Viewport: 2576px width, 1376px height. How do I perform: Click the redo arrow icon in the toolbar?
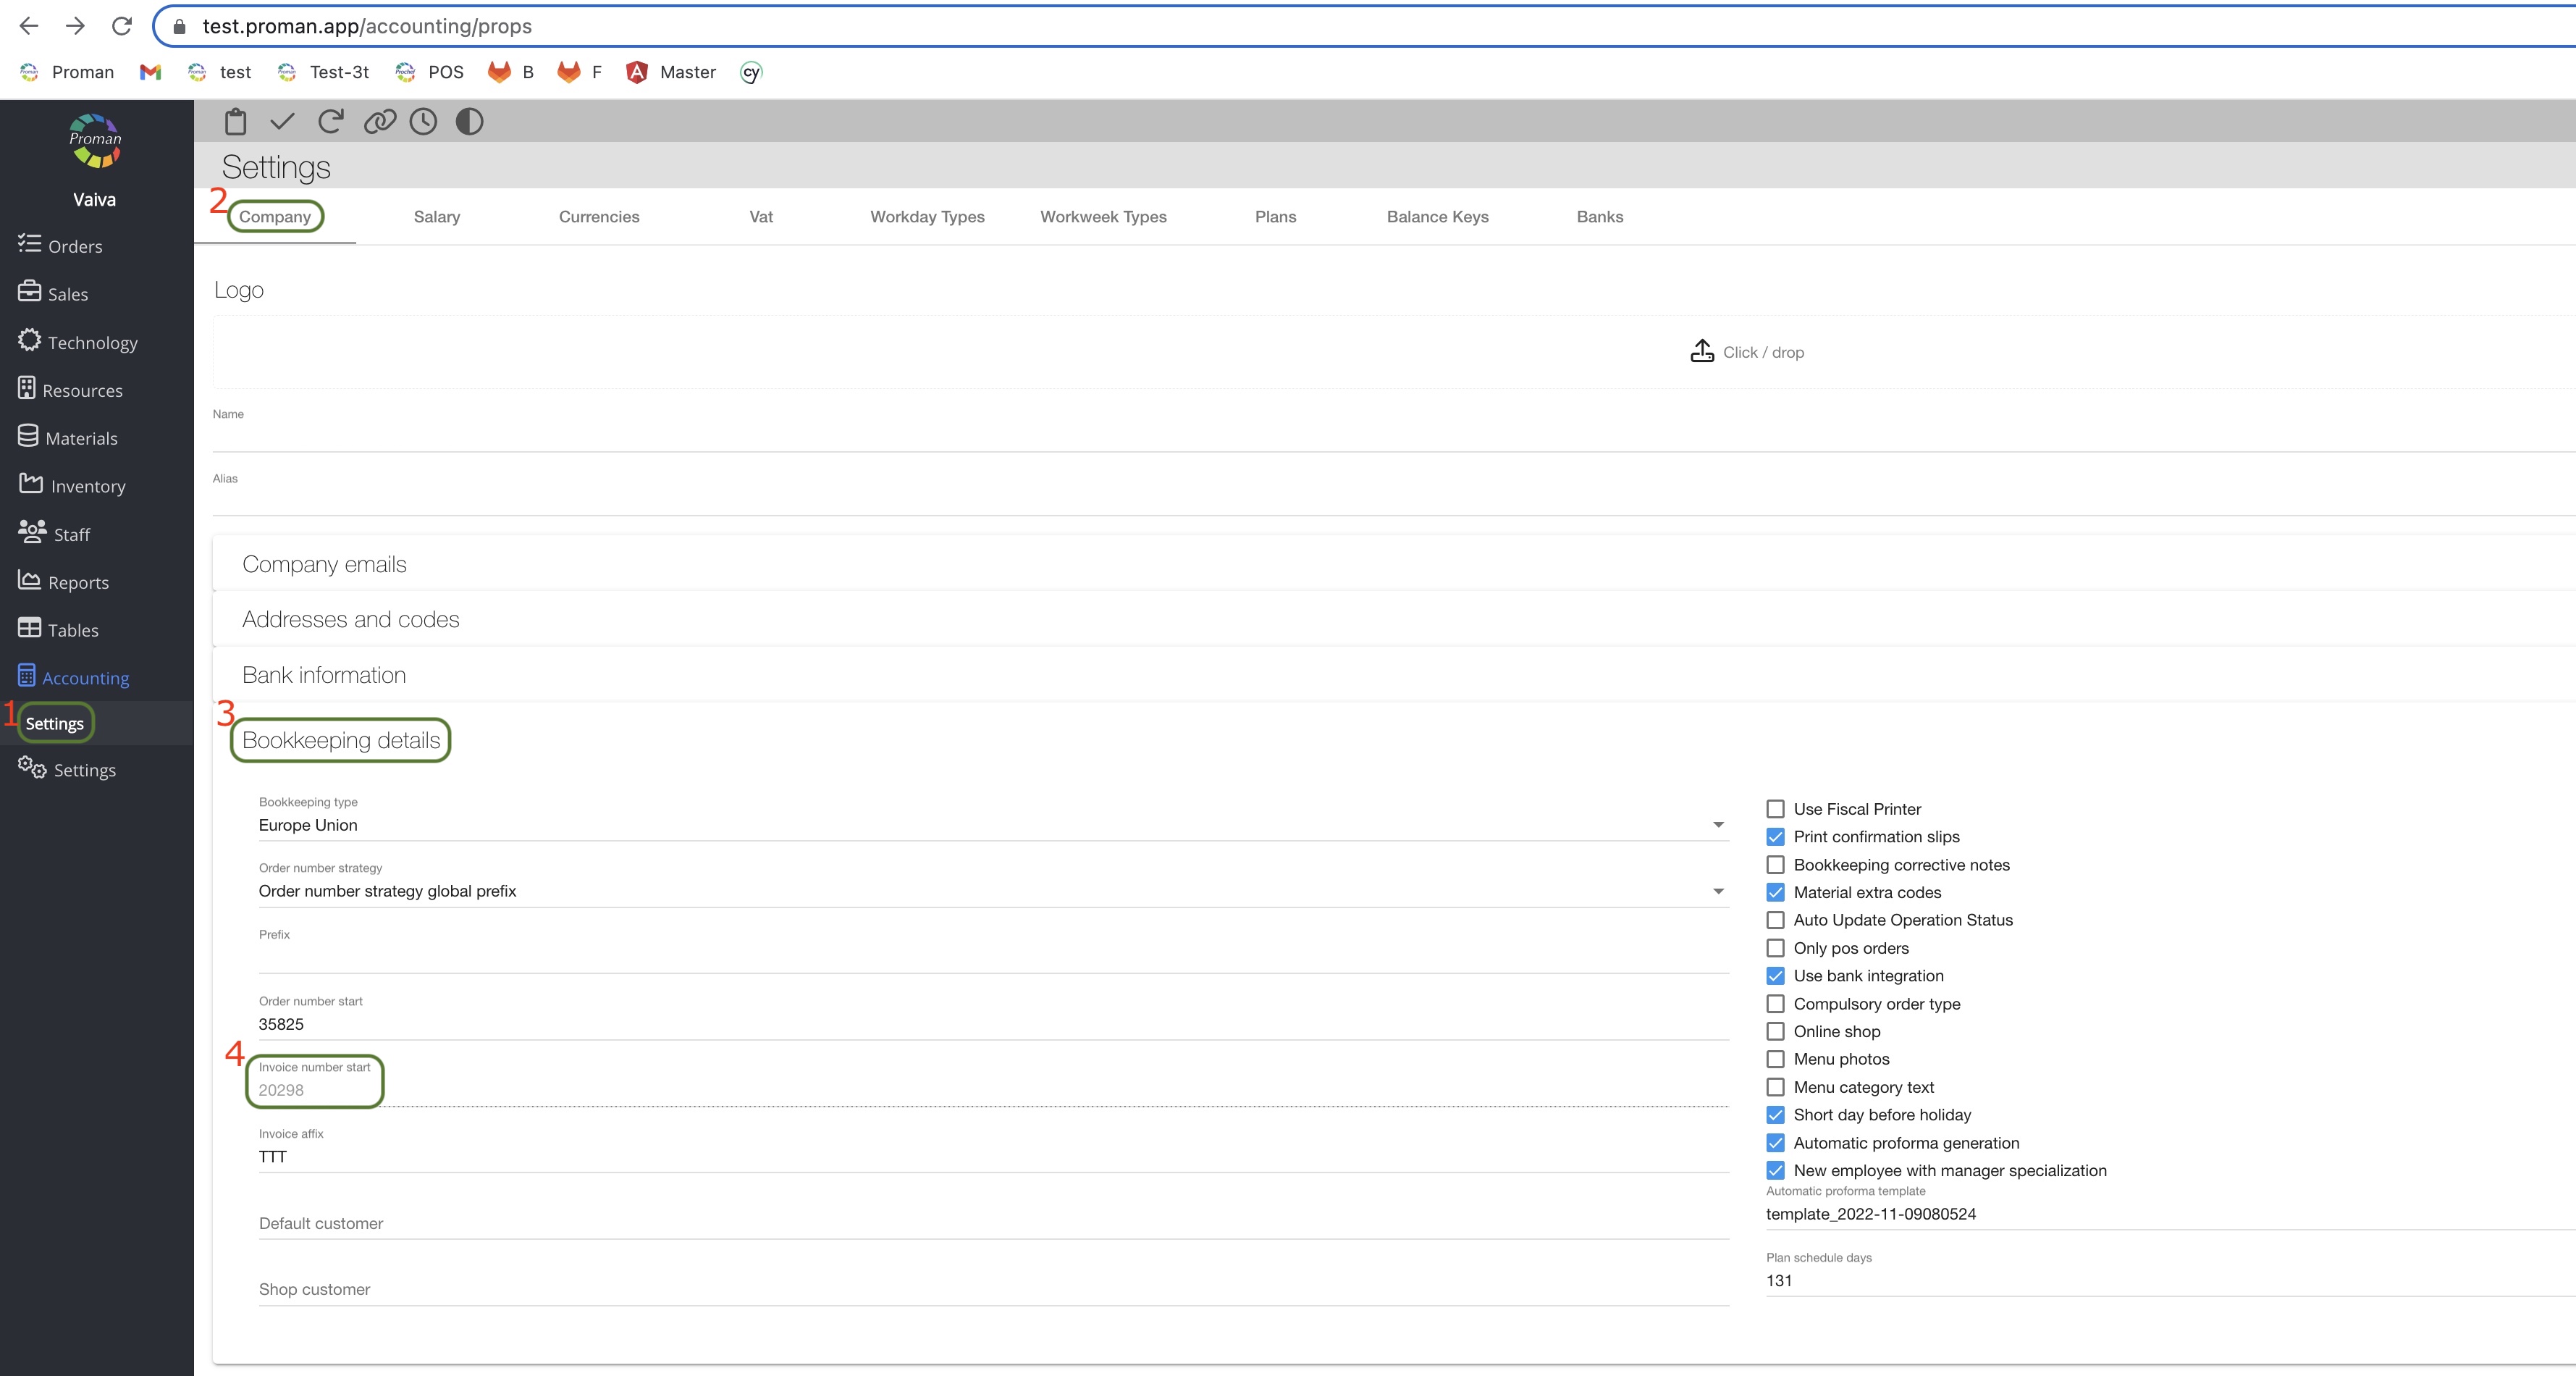coord(330,122)
